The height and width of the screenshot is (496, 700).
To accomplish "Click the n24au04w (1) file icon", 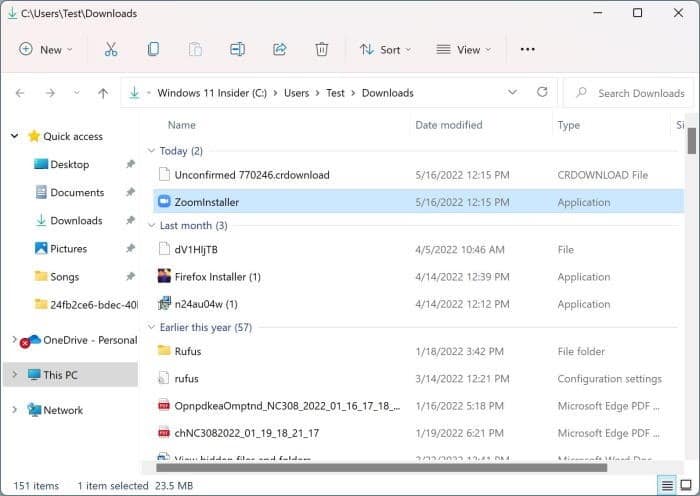I will tap(164, 304).
